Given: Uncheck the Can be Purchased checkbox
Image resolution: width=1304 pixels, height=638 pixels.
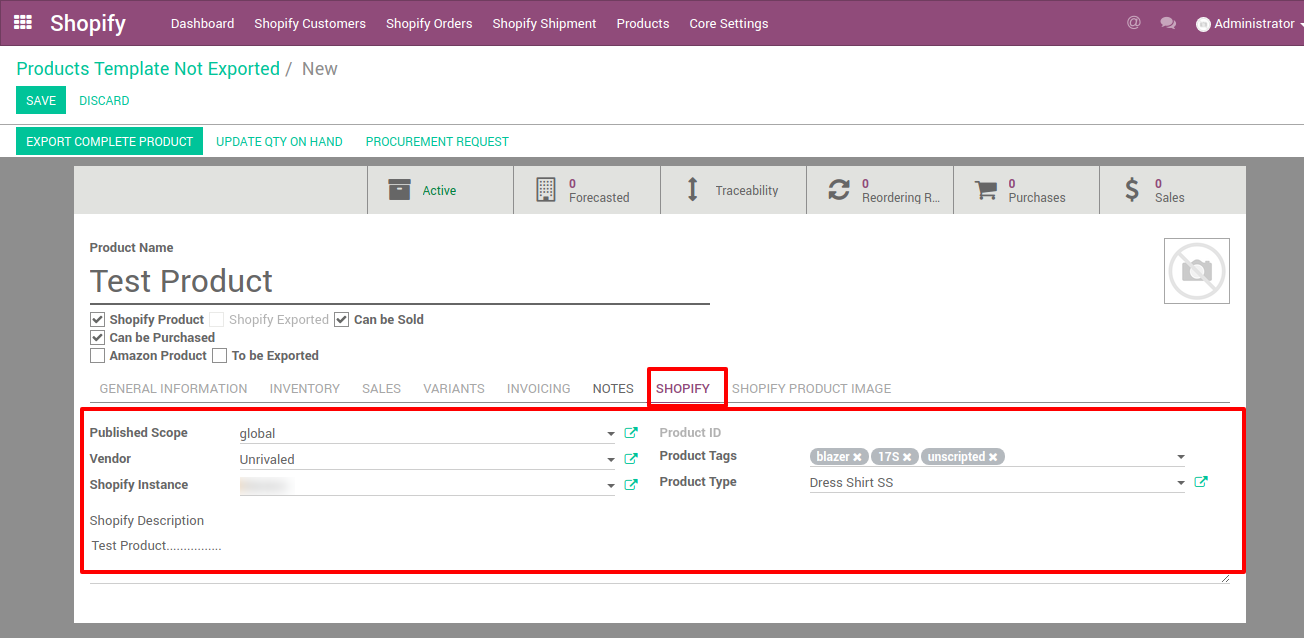Looking at the screenshot, I should coord(97,338).
